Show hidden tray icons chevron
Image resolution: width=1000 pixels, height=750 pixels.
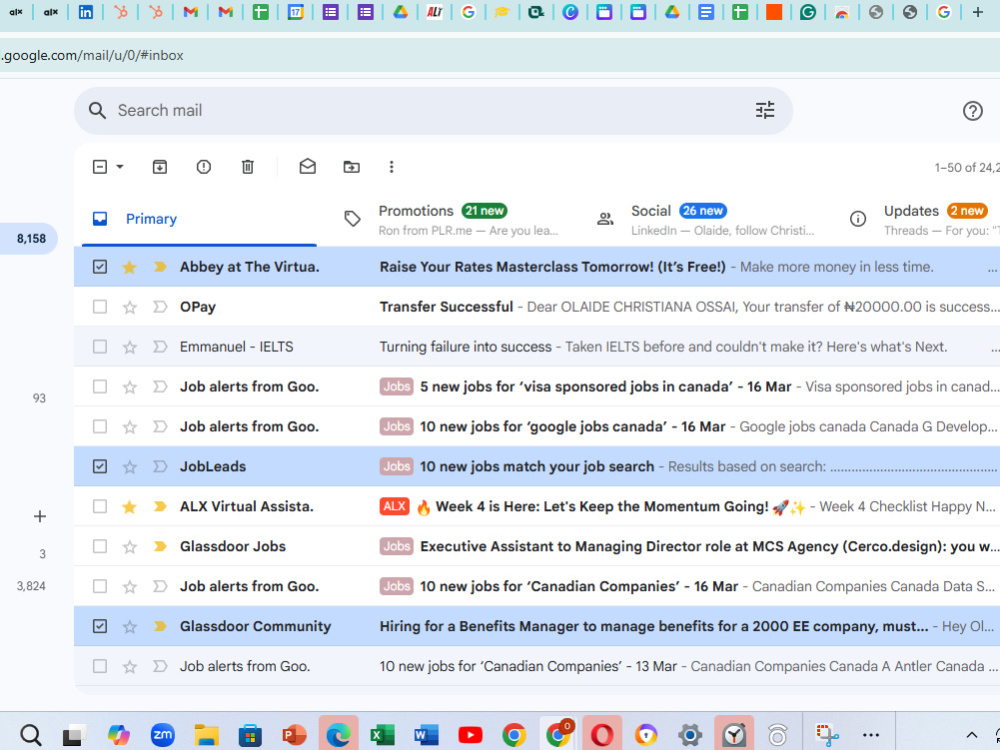tap(971, 735)
